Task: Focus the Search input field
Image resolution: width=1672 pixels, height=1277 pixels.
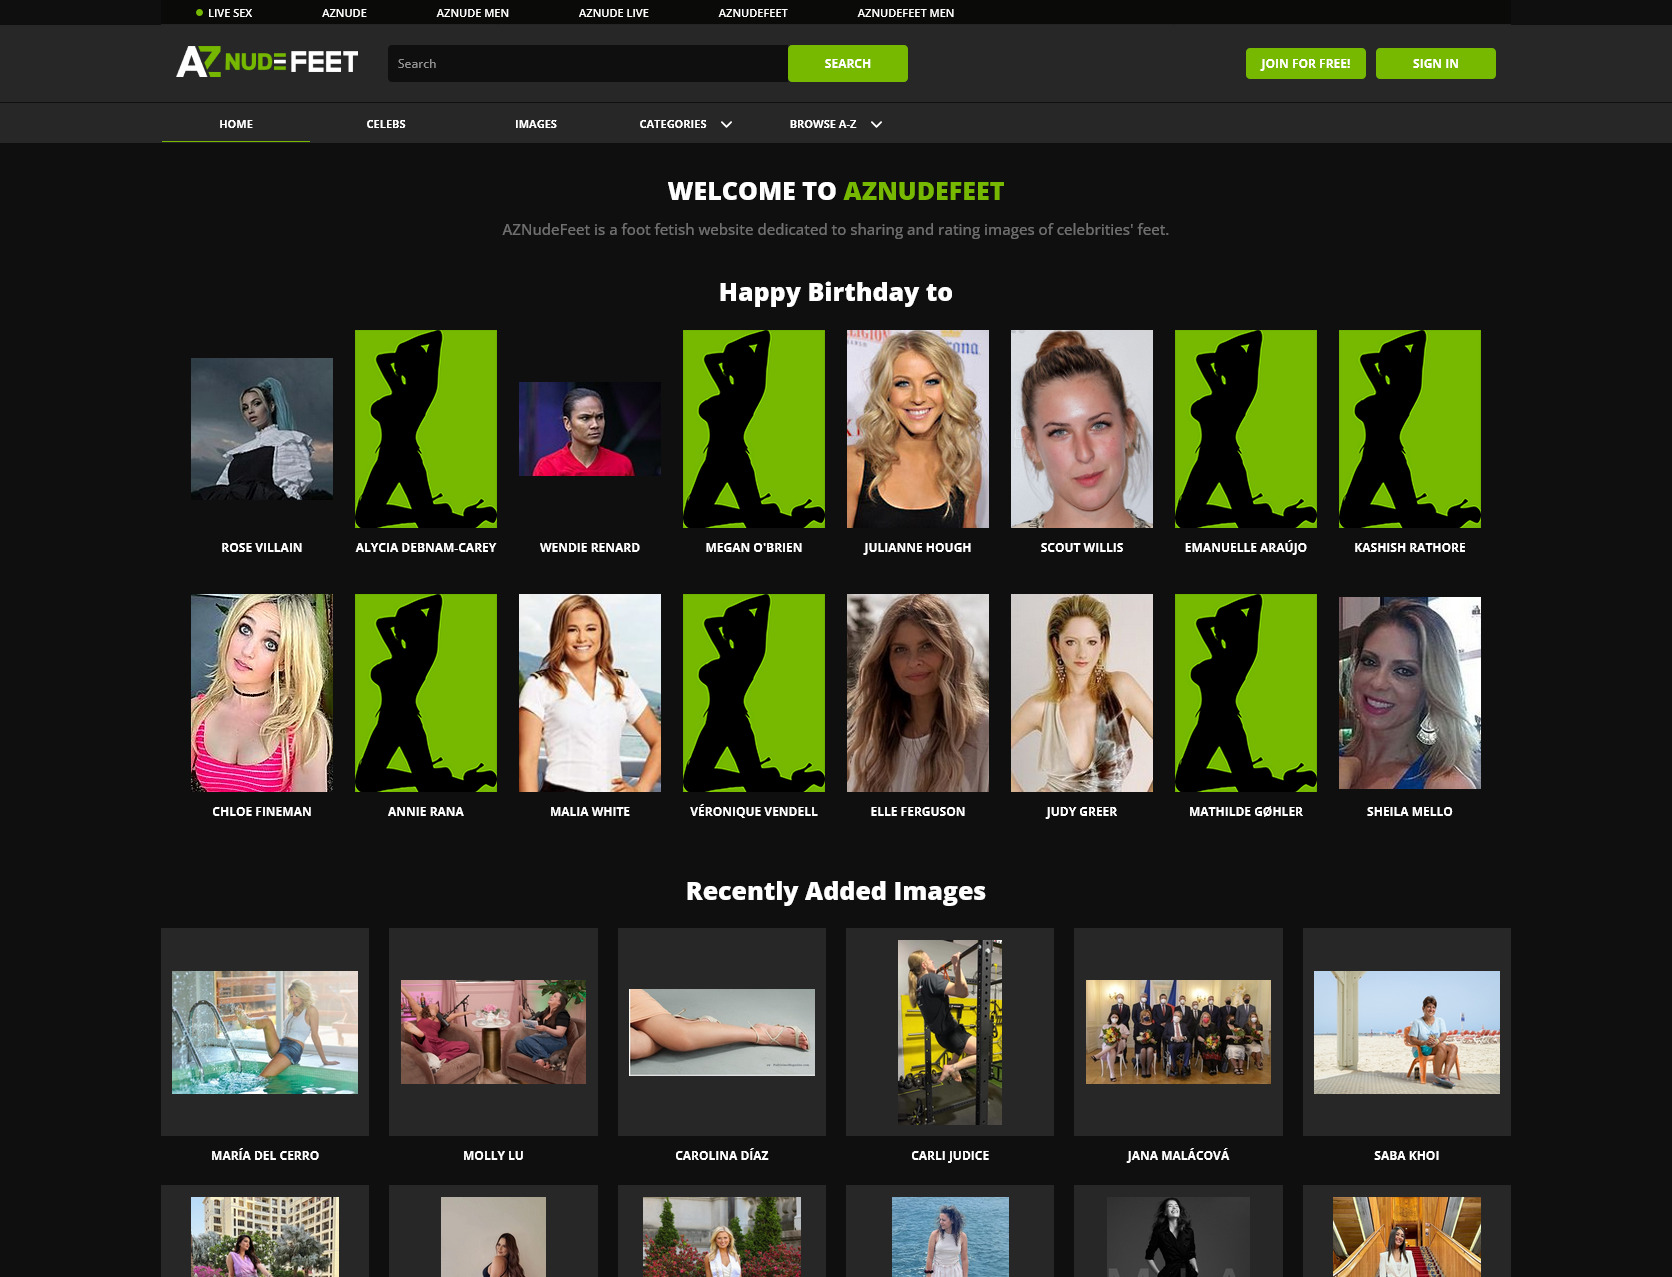Action: [588, 63]
